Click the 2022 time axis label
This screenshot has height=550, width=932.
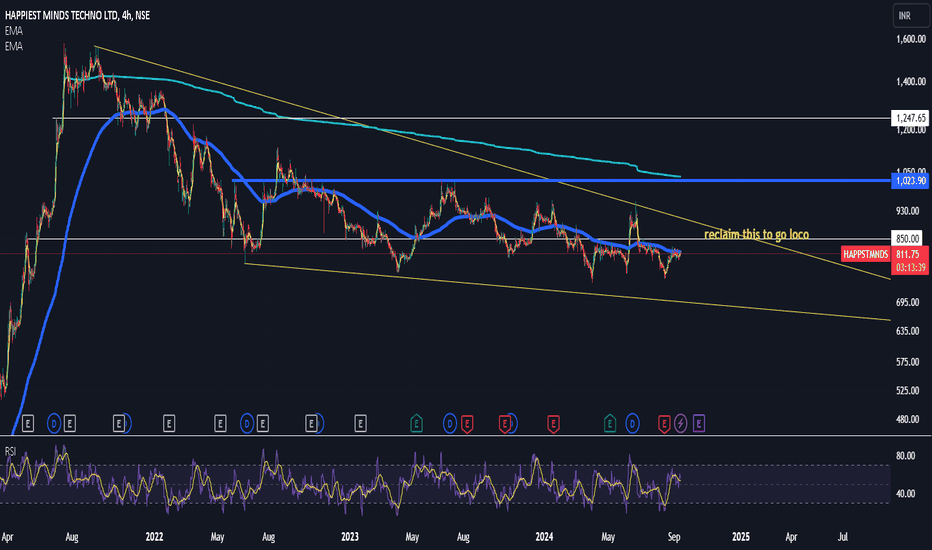(154, 536)
